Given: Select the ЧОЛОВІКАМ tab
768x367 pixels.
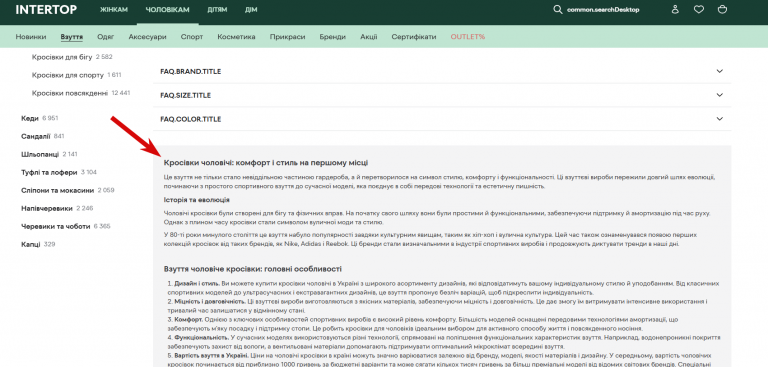Looking at the screenshot, I should 168,10.
